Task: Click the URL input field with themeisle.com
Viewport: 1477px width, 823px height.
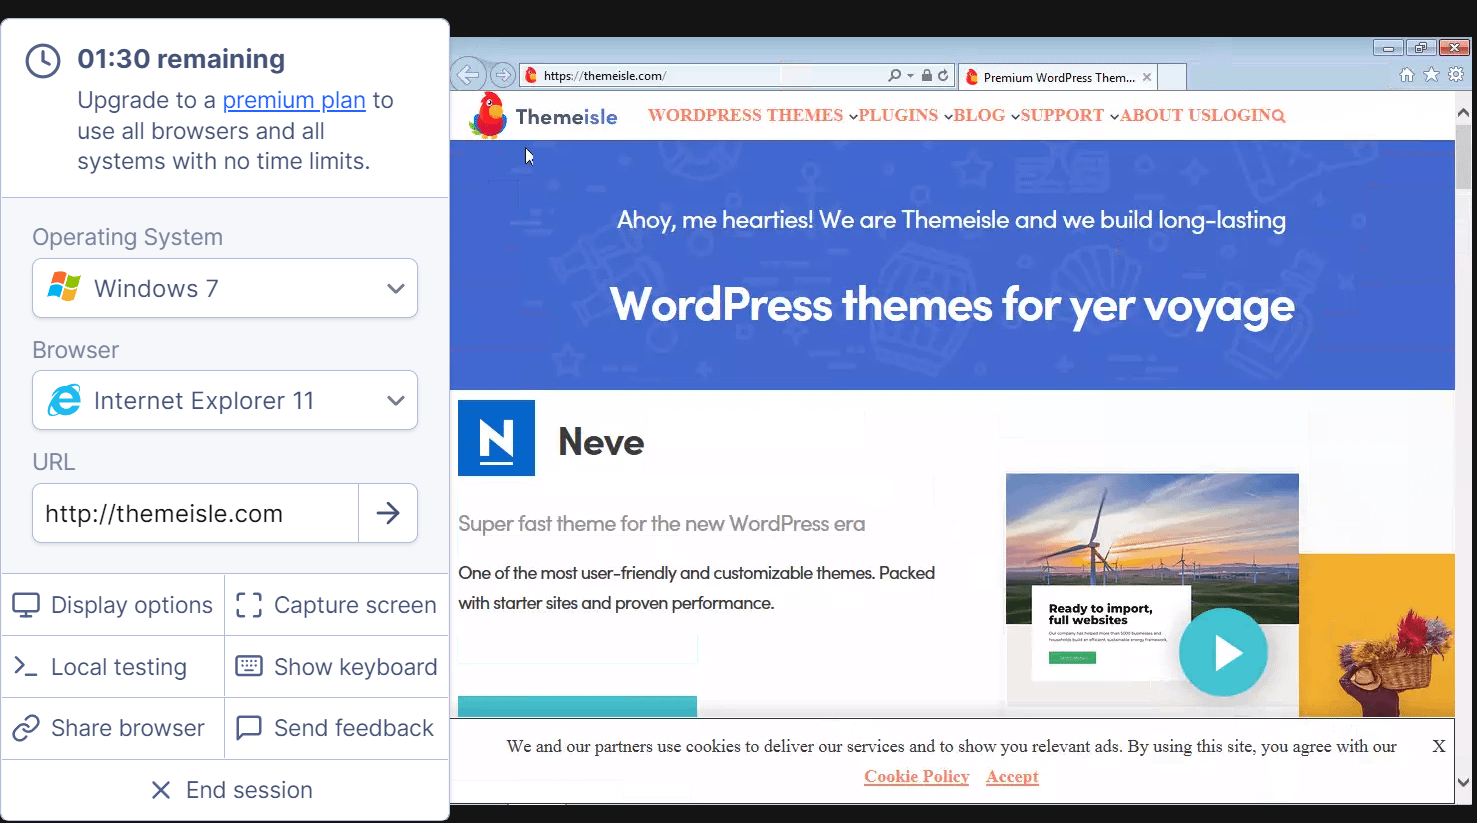Action: tap(196, 513)
